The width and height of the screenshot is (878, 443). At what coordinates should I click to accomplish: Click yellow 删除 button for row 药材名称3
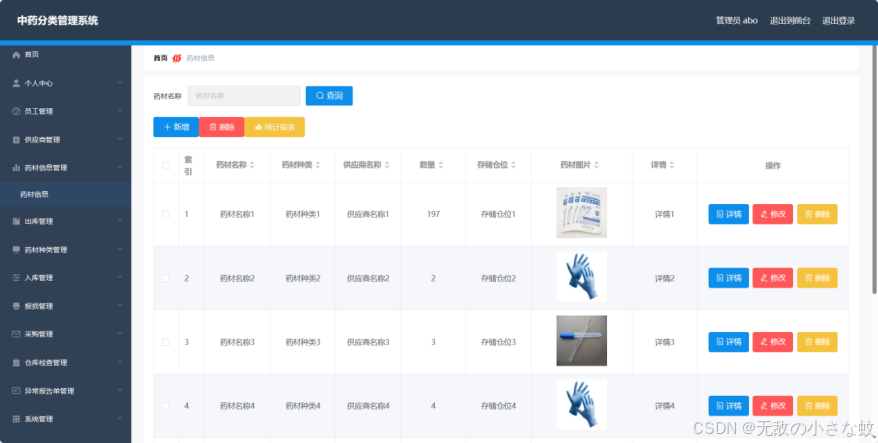pos(817,342)
